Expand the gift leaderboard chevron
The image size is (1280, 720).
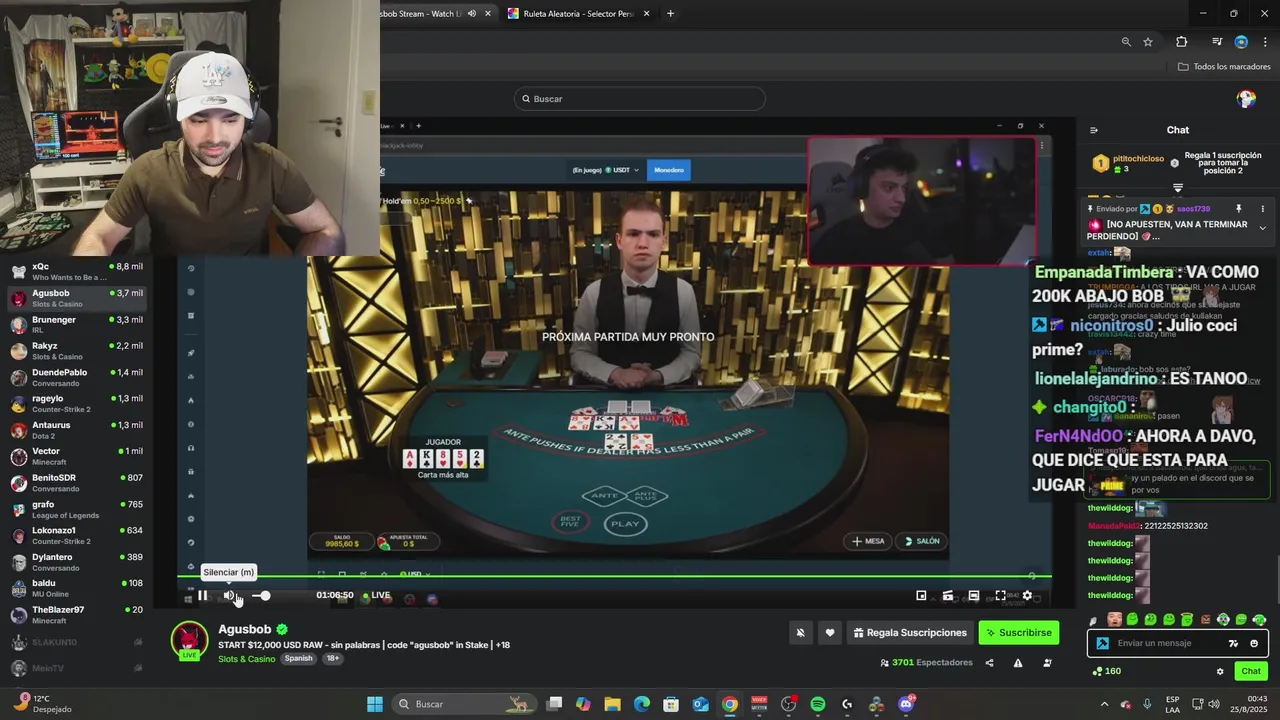coord(1177,188)
